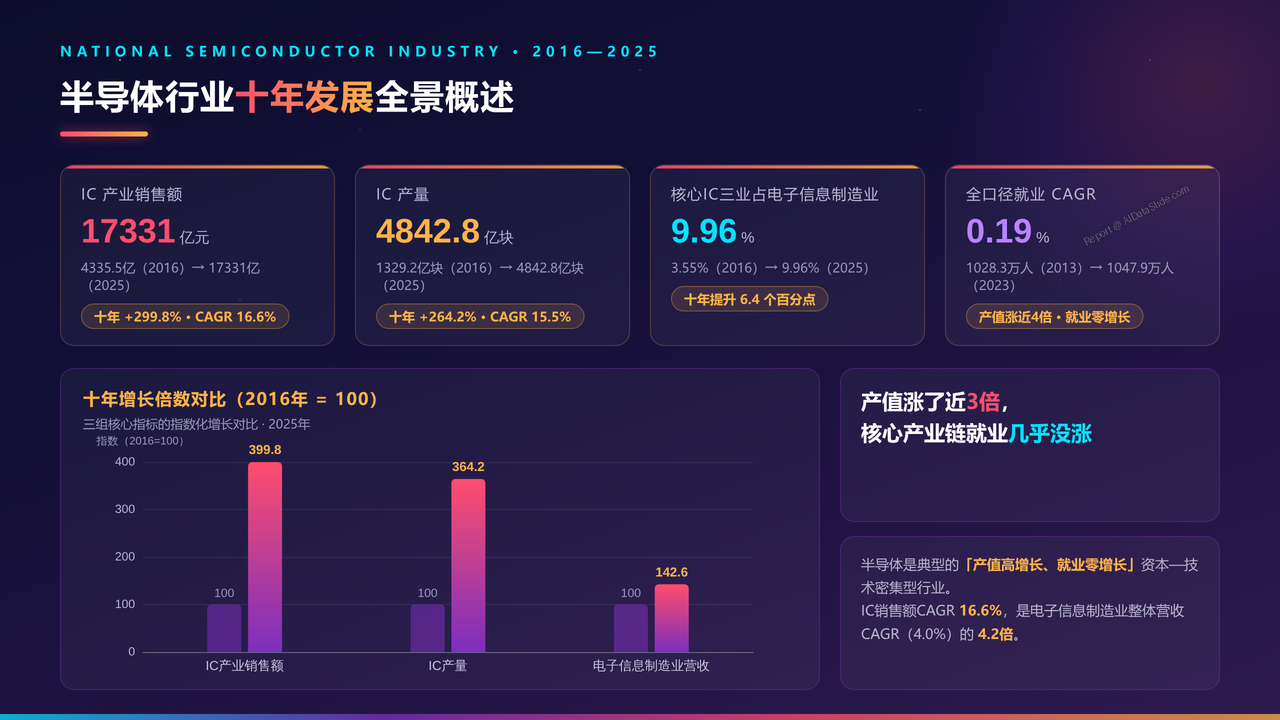Click the 核心IC三业占电子信息制造业 label

pos(775,195)
